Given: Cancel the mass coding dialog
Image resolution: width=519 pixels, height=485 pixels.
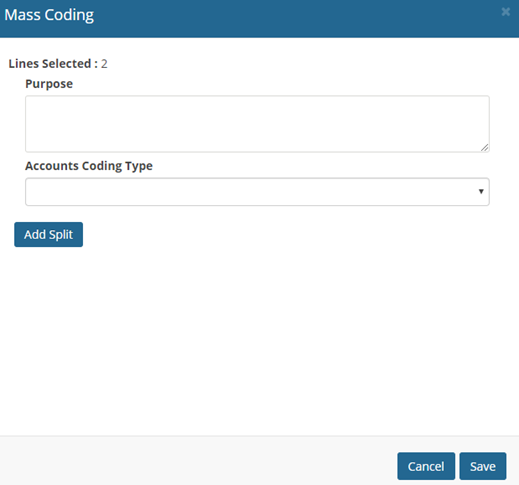Looking at the screenshot, I should (x=426, y=466).
